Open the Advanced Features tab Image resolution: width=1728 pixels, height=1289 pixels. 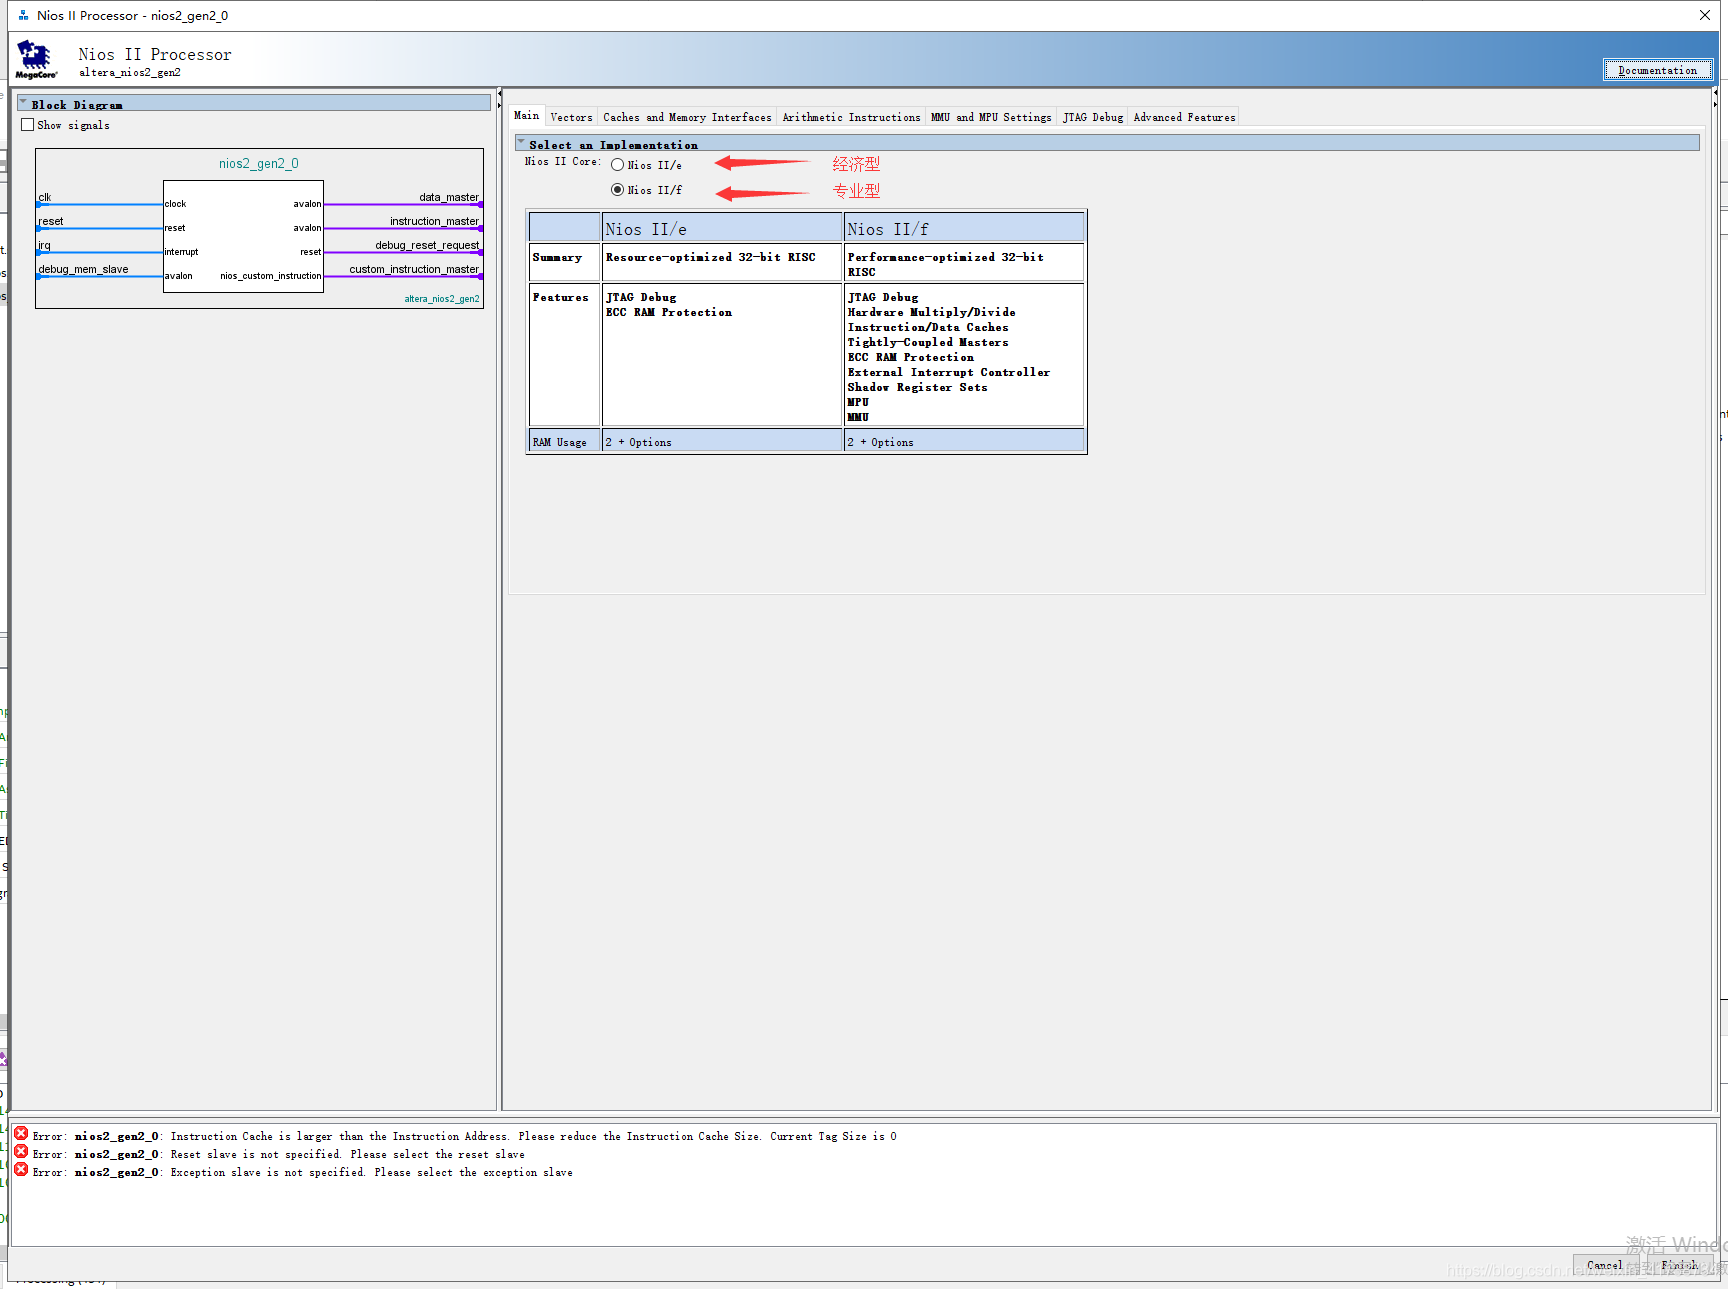[x=1184, y=117]
